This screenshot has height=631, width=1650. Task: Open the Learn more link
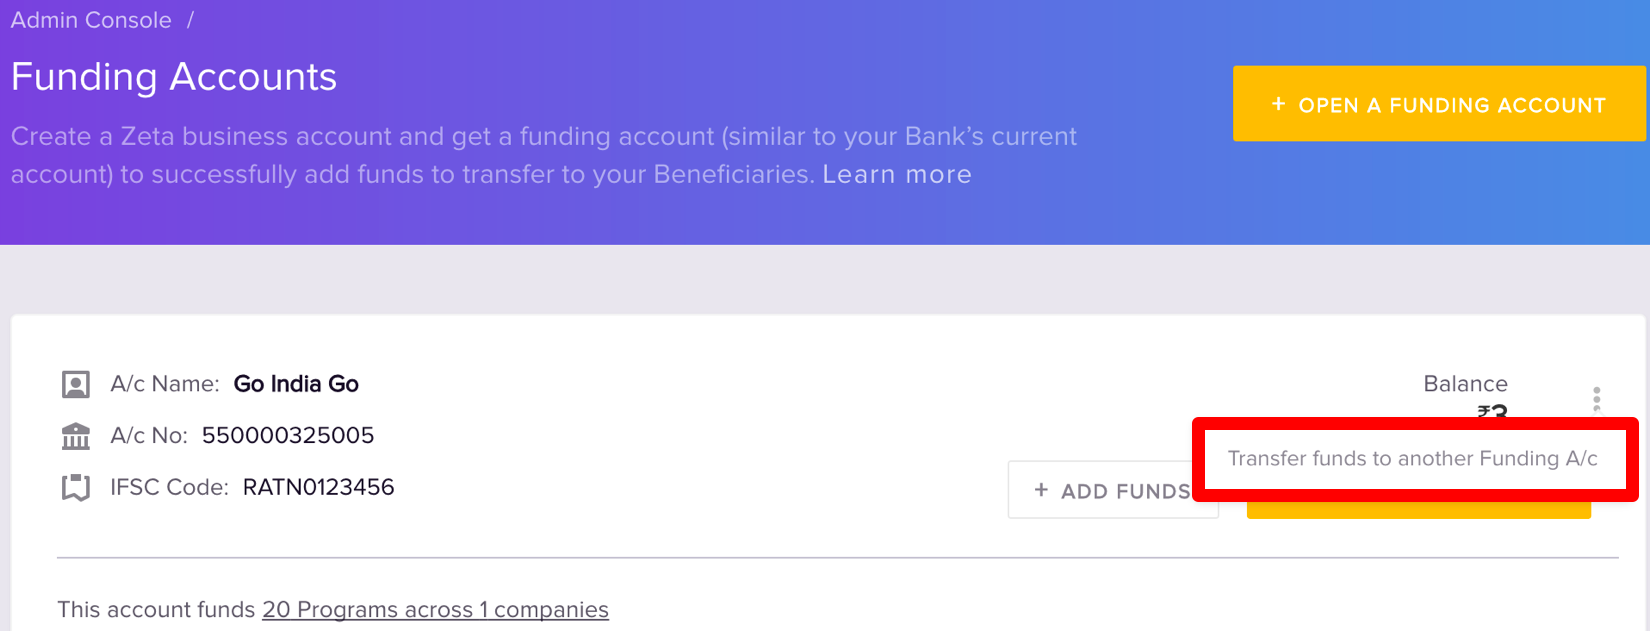[x=897, y=174]
